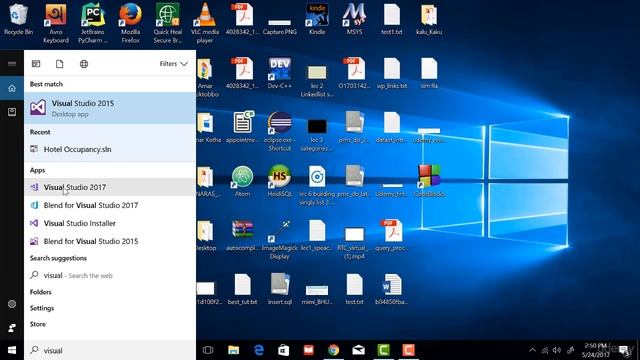Click the Settings category

tap(42, 308)
